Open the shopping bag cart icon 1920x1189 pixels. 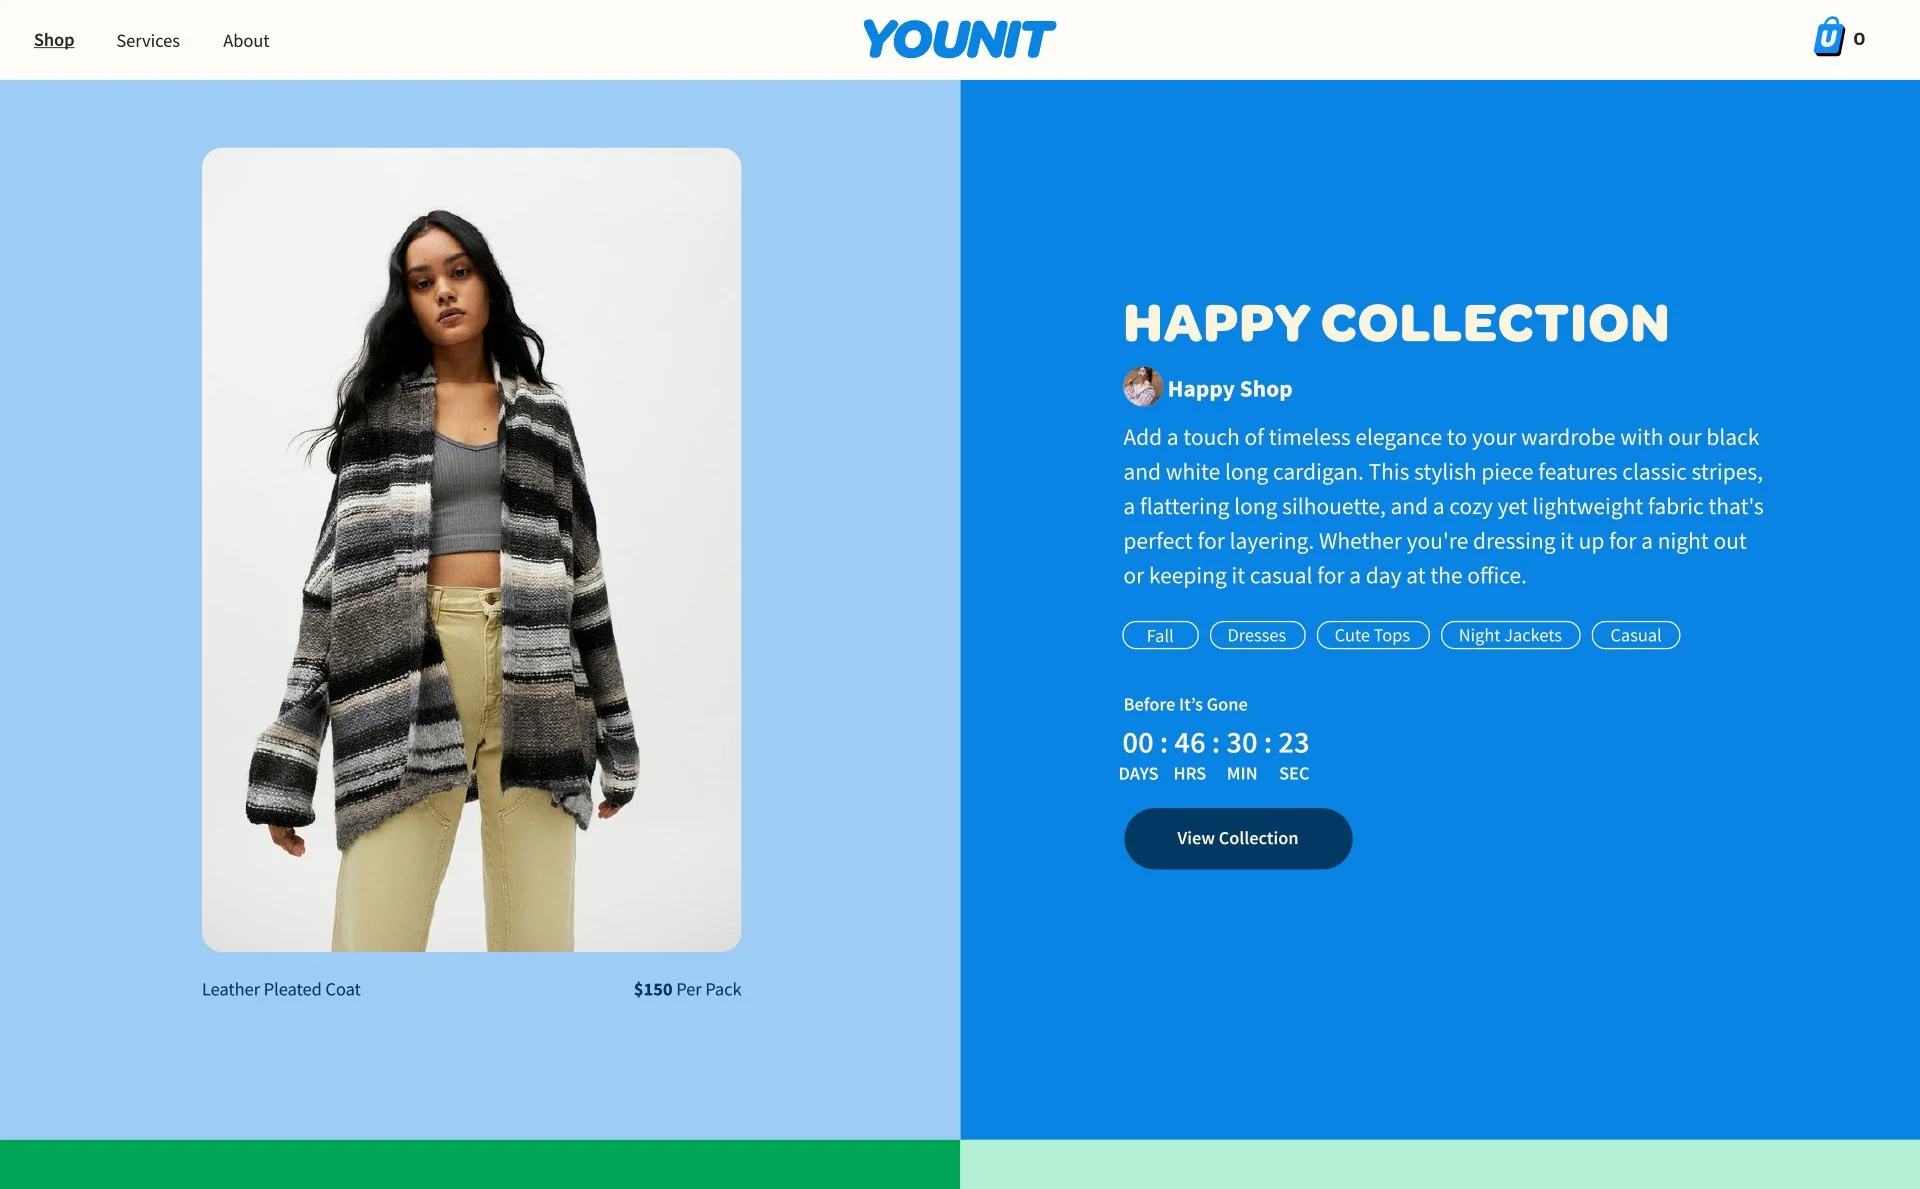(1829, 38)
